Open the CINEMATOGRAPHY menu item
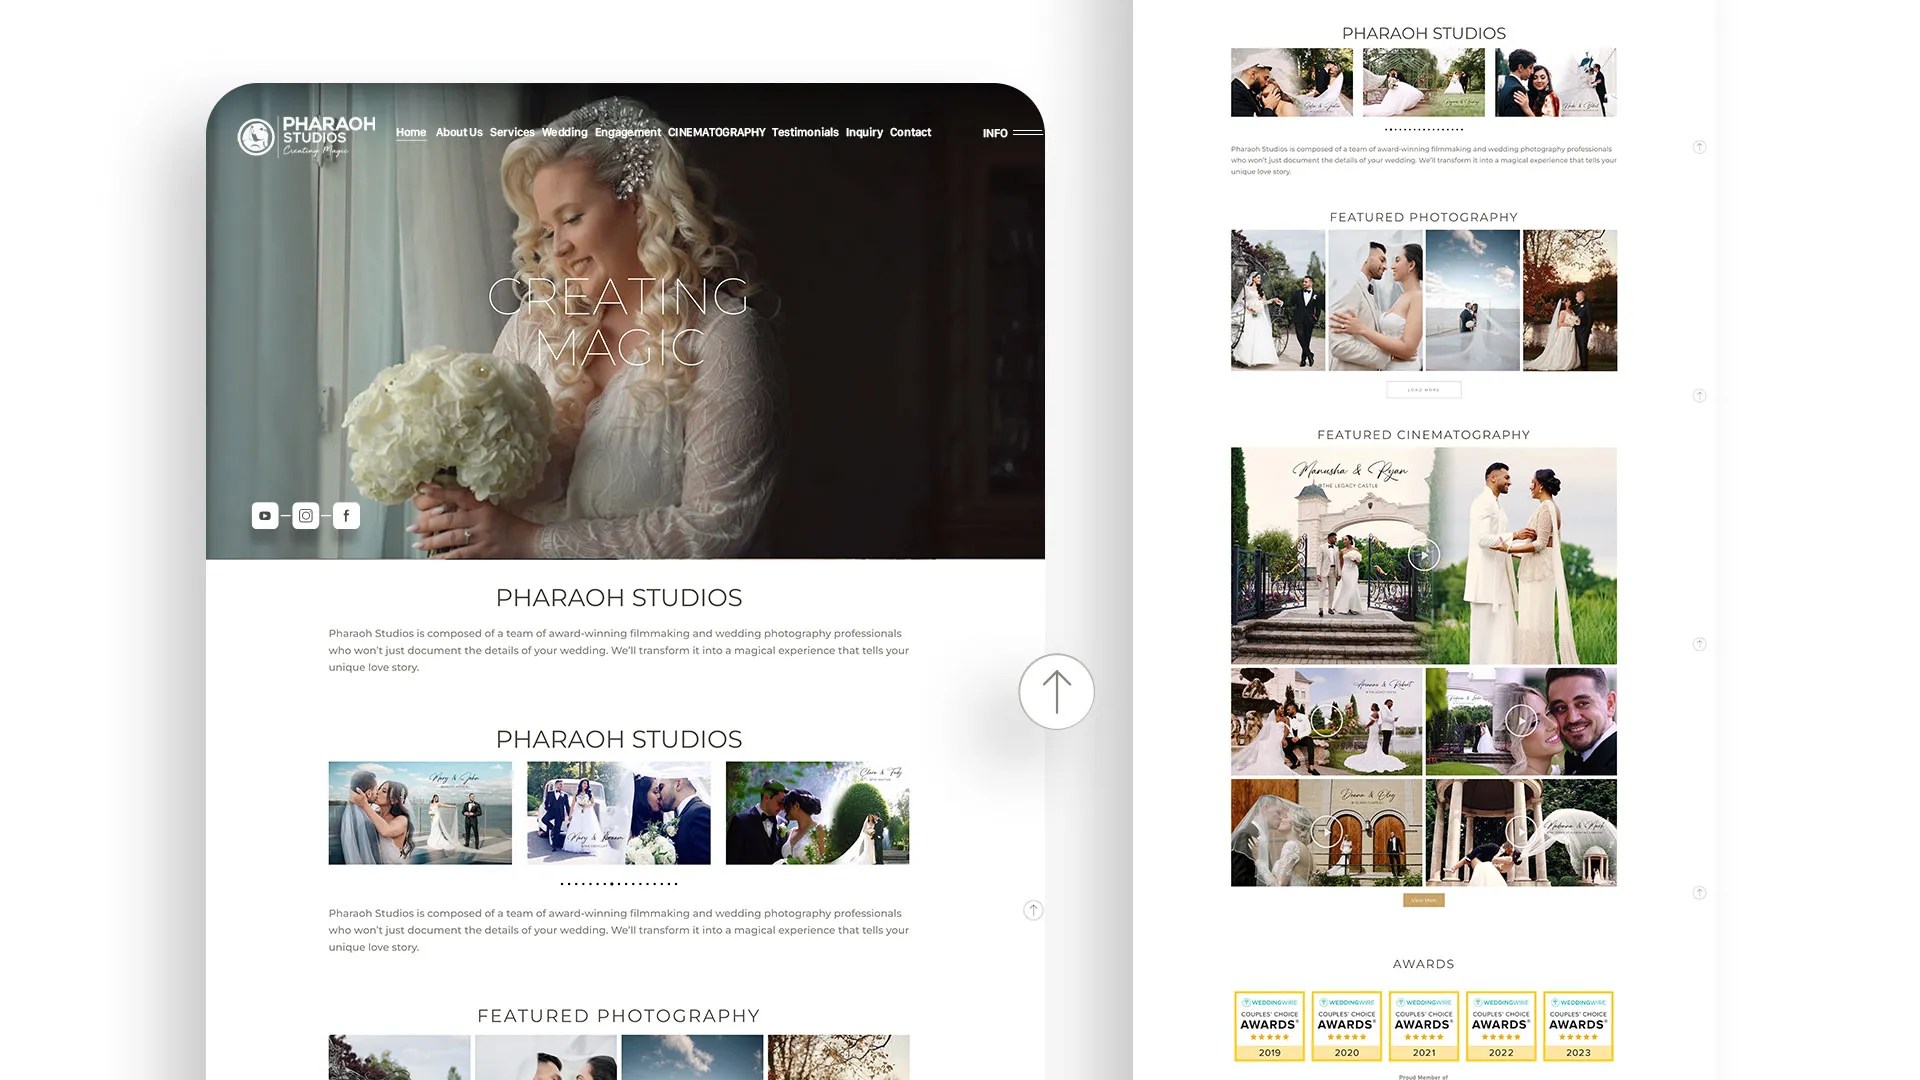 [x=716, y=132]
